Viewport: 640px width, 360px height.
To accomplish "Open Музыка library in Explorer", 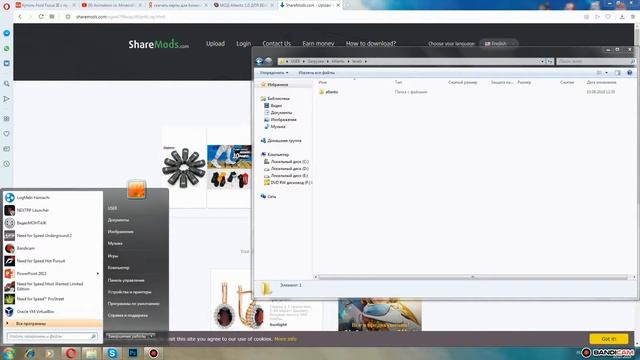I will click(x=278, y=127).
